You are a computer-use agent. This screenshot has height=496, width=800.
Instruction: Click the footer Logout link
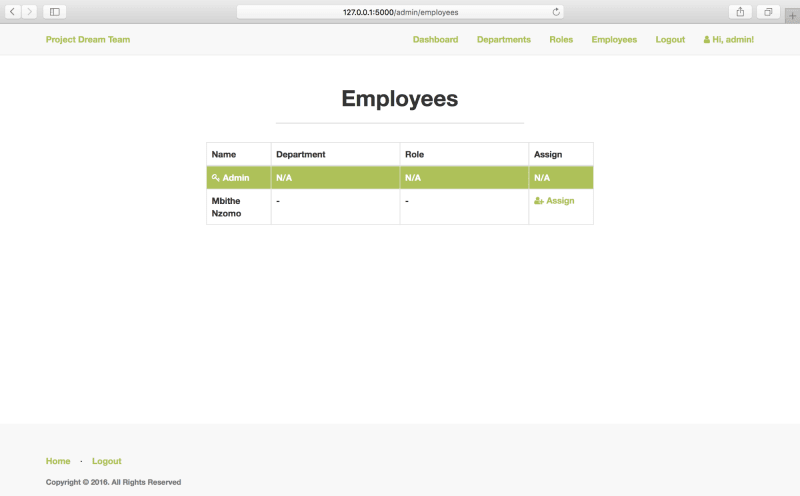click(107, 461)
